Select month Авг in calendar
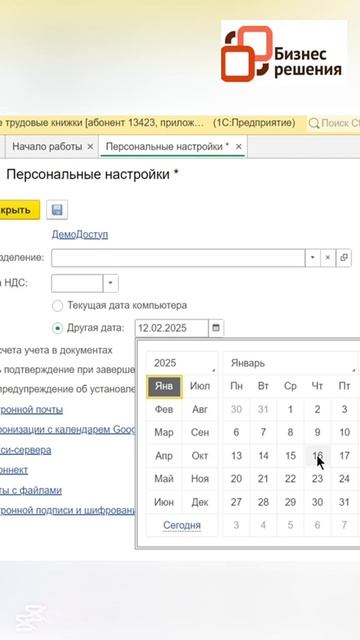The height and width of the screenshot is (640, 360). pos(200,409)
